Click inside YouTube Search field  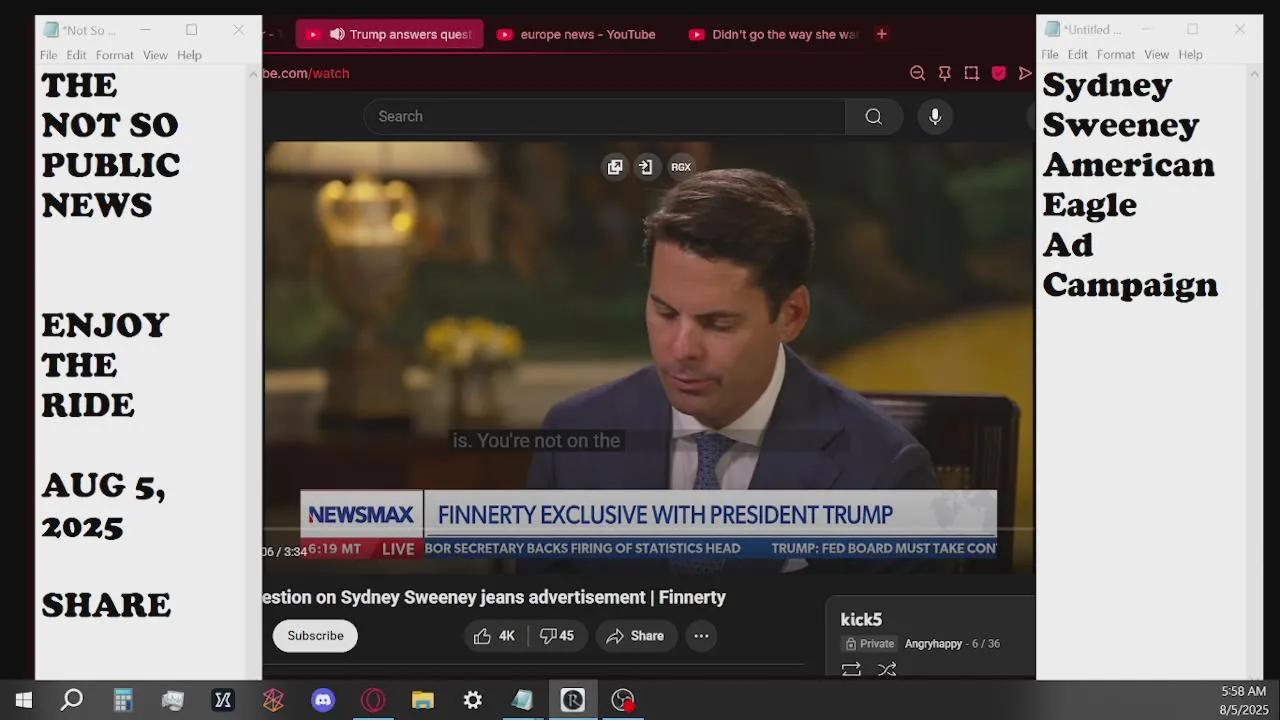pyautogui.click(x=604, y=116)
